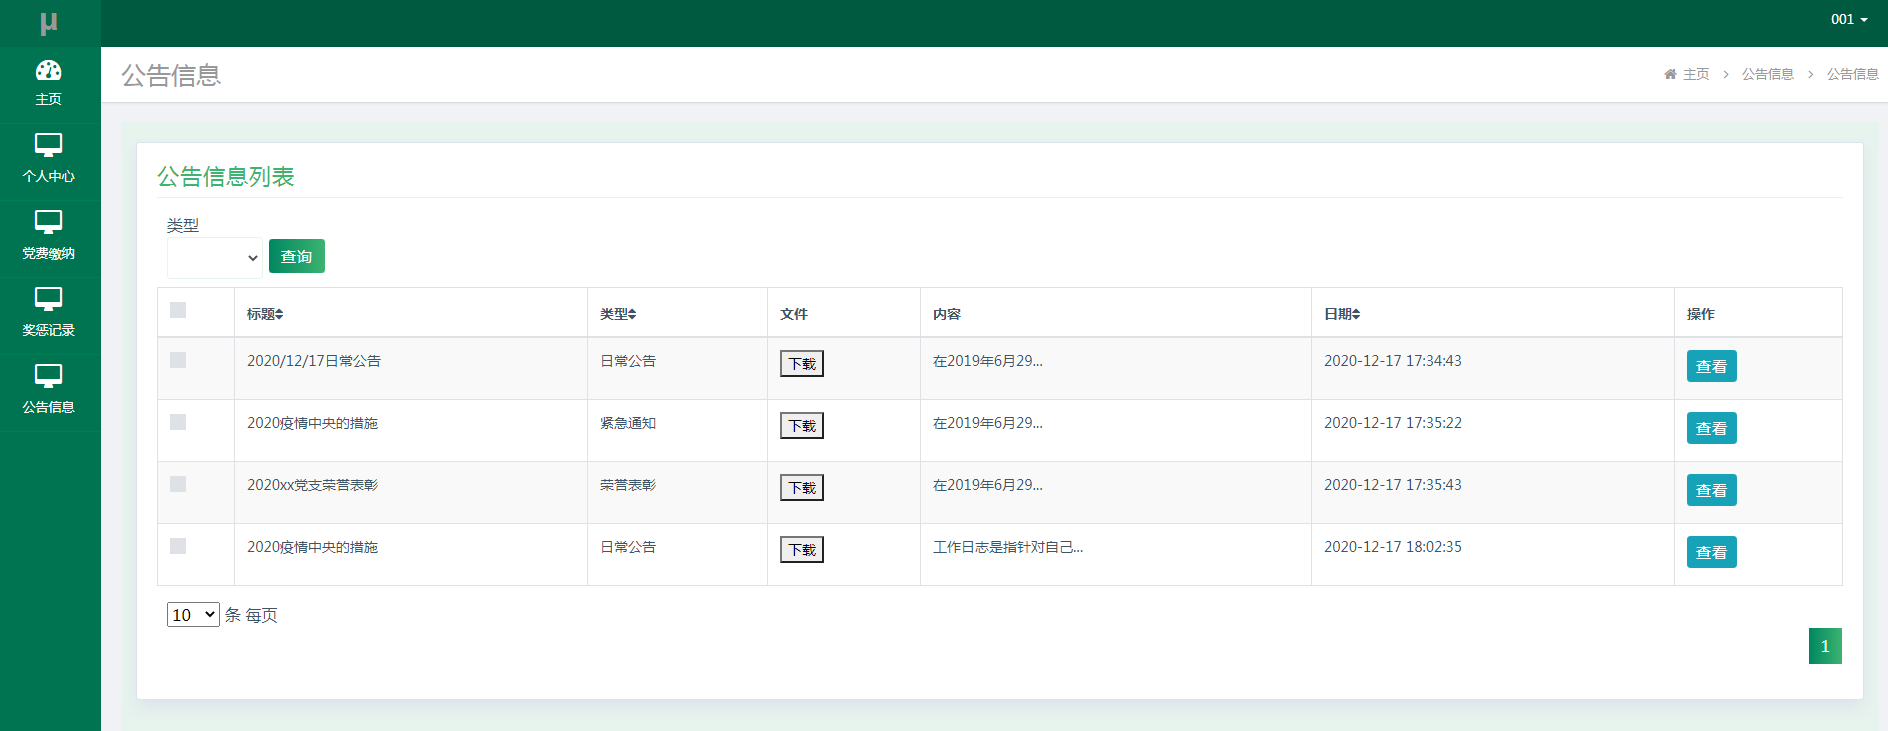Screen dimensions: 1888x731
Task: Click the 操作 column header
Action: click(1701, 314)
